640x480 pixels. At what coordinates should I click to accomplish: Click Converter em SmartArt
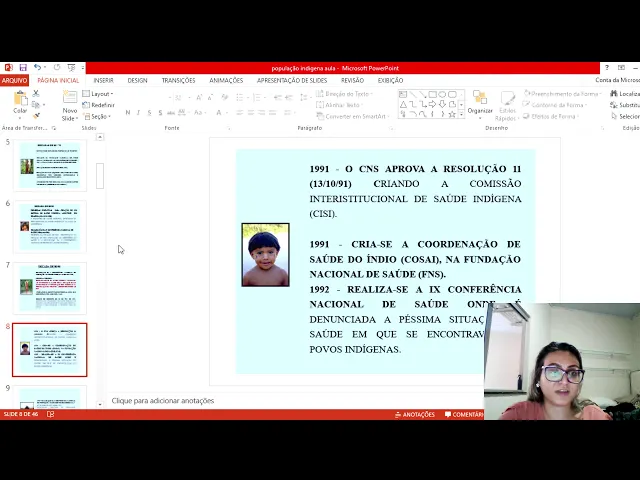pyautogui.click(x=352, y=116)
